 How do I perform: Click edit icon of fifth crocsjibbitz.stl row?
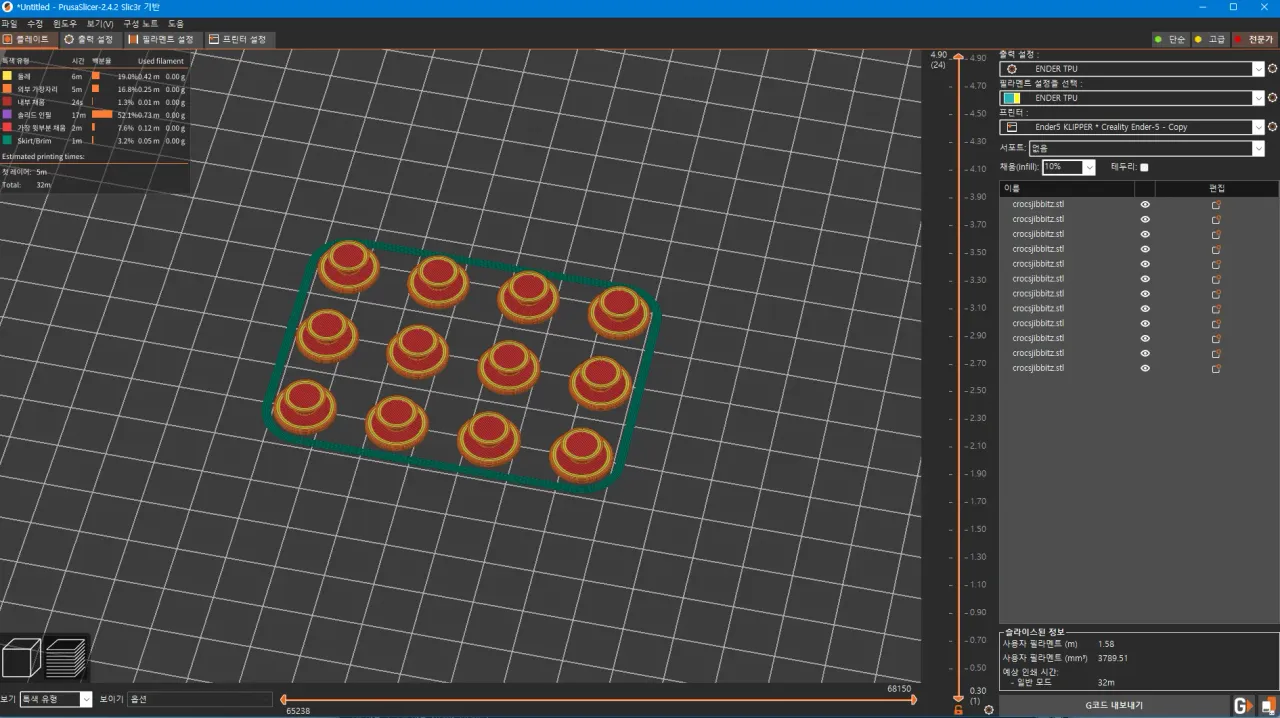point(1216,264)
